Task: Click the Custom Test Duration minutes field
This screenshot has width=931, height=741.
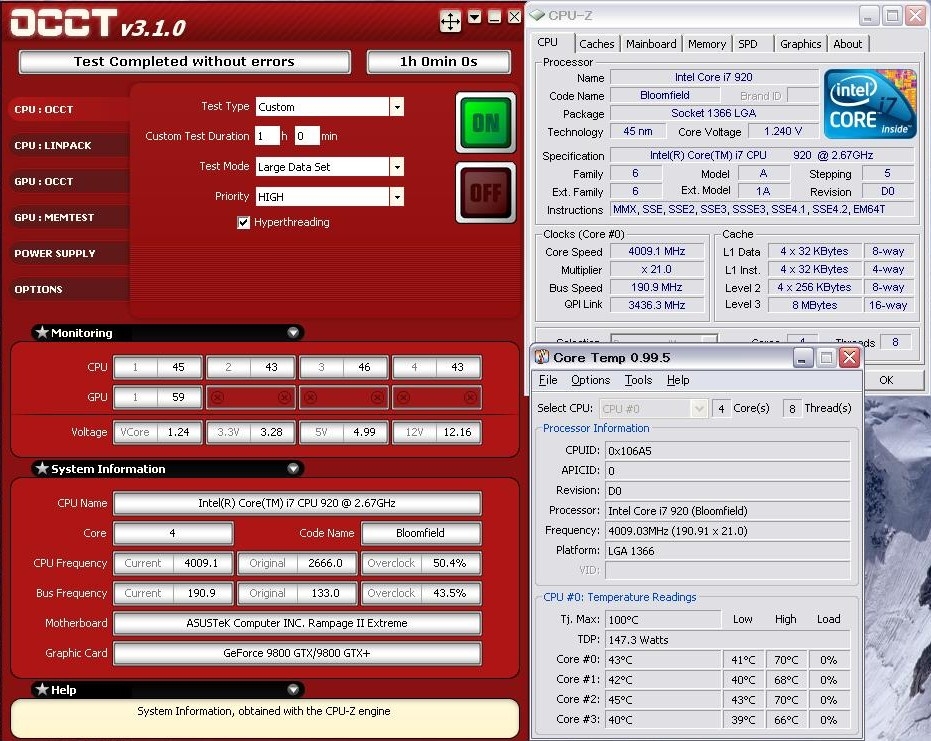Action: coord(307,136)
